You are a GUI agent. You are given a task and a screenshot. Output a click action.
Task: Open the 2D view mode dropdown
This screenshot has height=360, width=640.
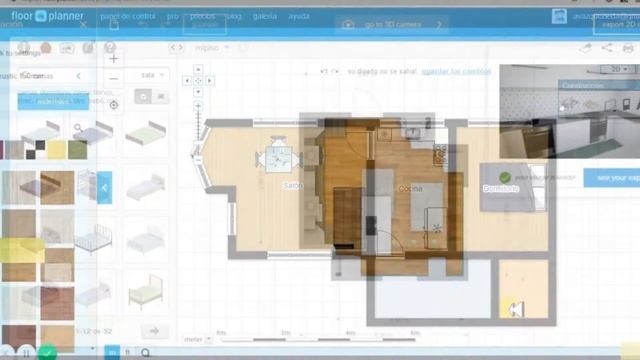pyautogui.click(x=619, y=69)
